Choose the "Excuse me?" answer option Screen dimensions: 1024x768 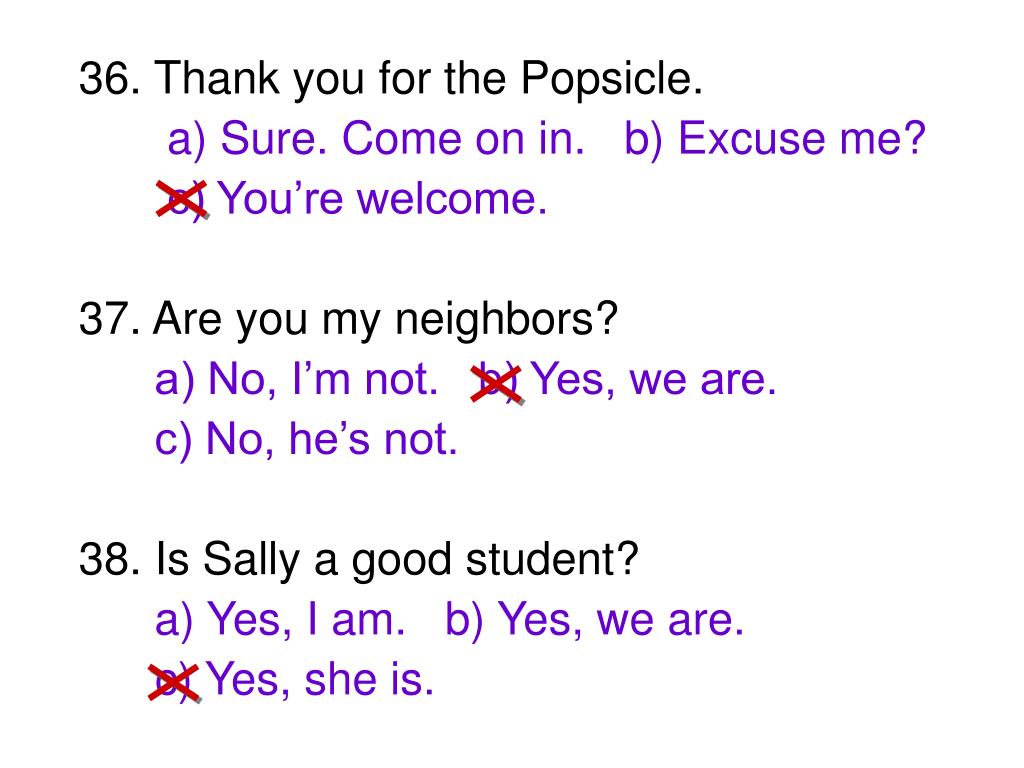pos(775,140)
